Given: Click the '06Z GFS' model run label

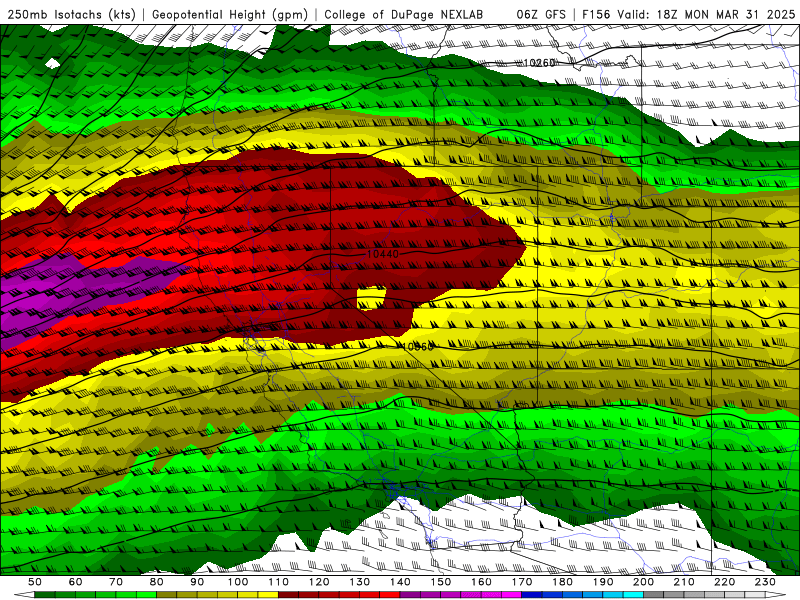Looking at the screenshot, I should tap(541, 14).
